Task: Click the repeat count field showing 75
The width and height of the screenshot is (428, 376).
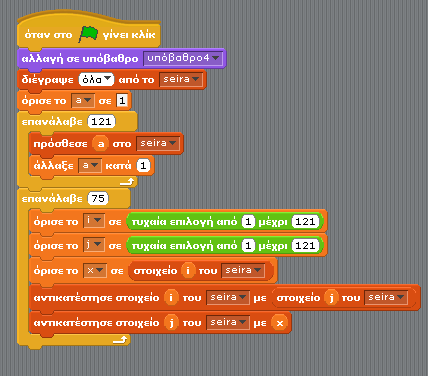Action: (x=98, y=199)
